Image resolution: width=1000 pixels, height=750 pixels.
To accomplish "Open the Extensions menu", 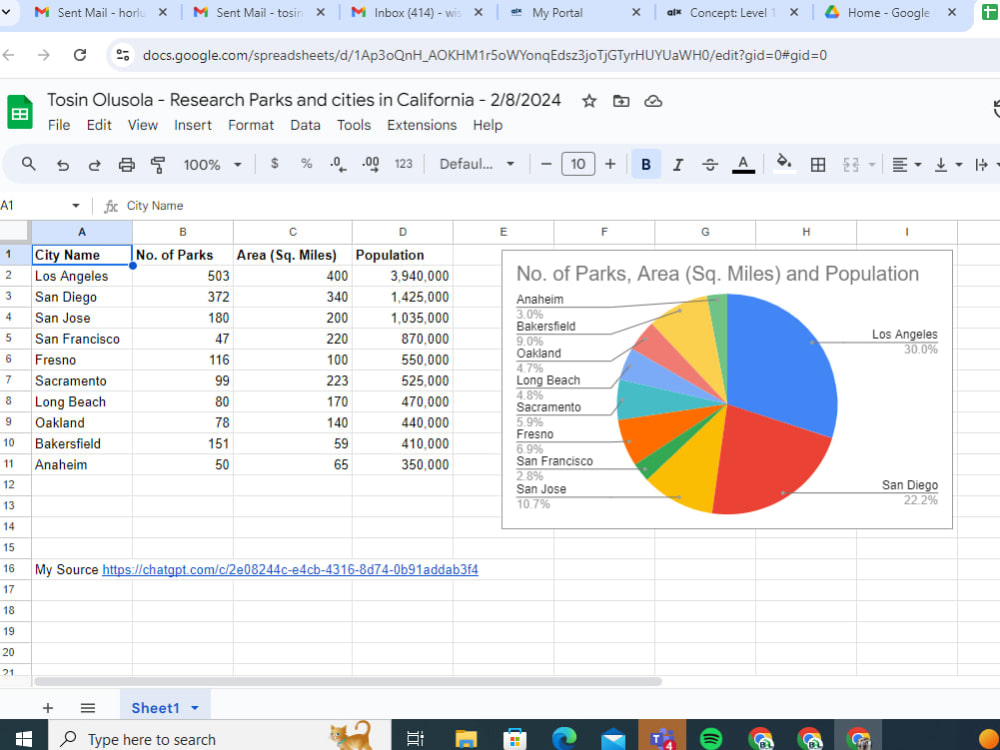I will coord(422,125).
